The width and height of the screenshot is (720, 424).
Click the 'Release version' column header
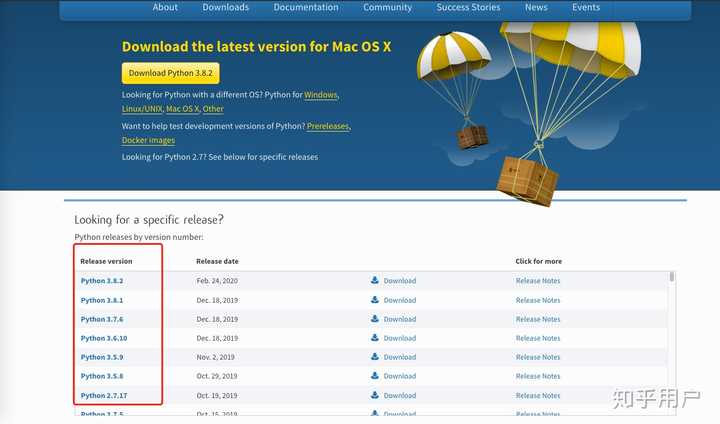[x=106, y=261]
